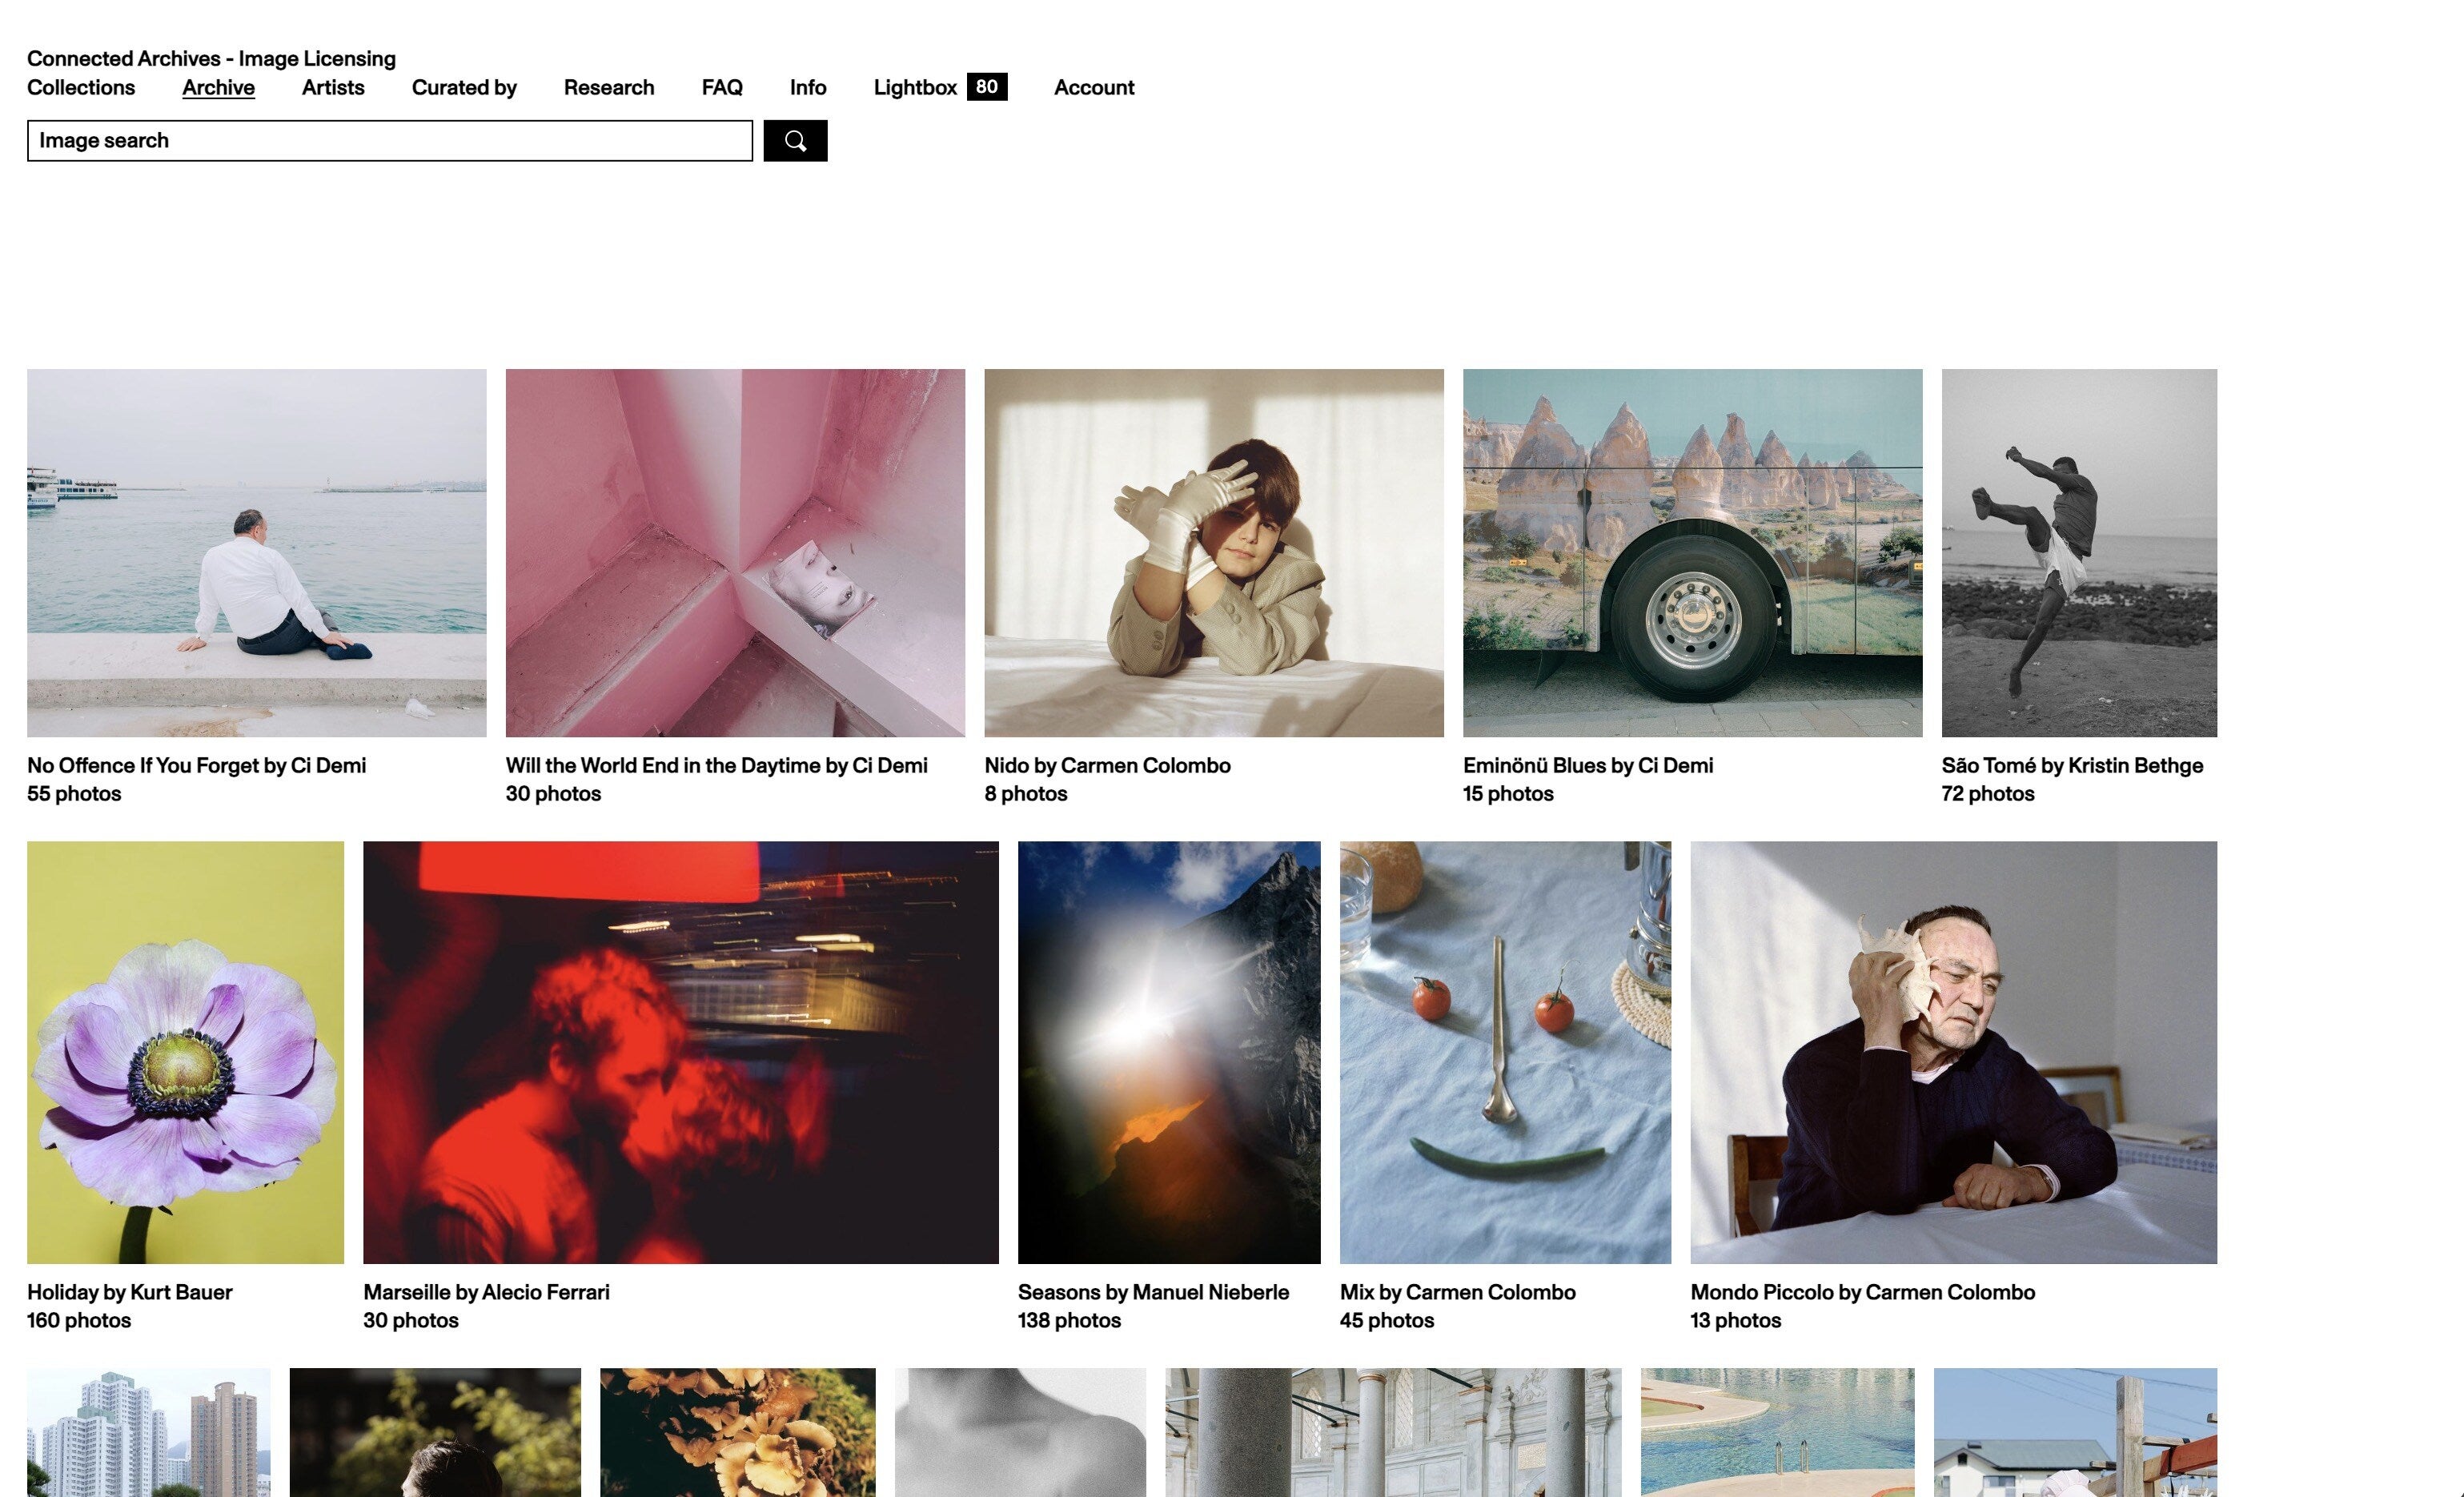Open Nido by Carmen Colombo title link
Image resolution: width=2464 pixels, height=1497 pixels.
coord(1107,765)
